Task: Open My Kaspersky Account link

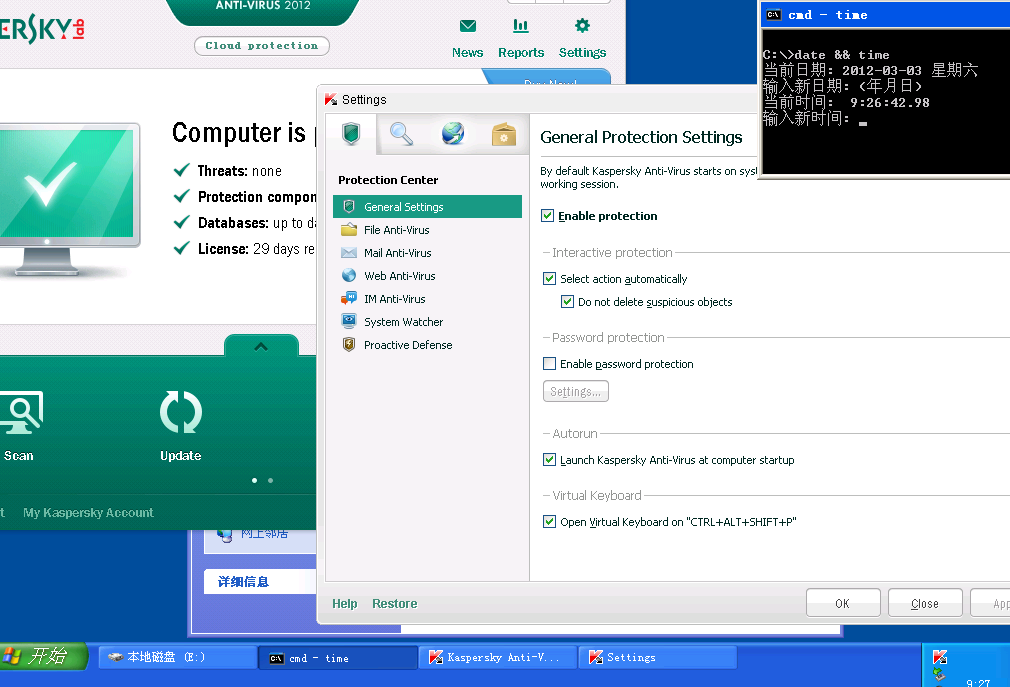Action: click(x=88, y=513)
